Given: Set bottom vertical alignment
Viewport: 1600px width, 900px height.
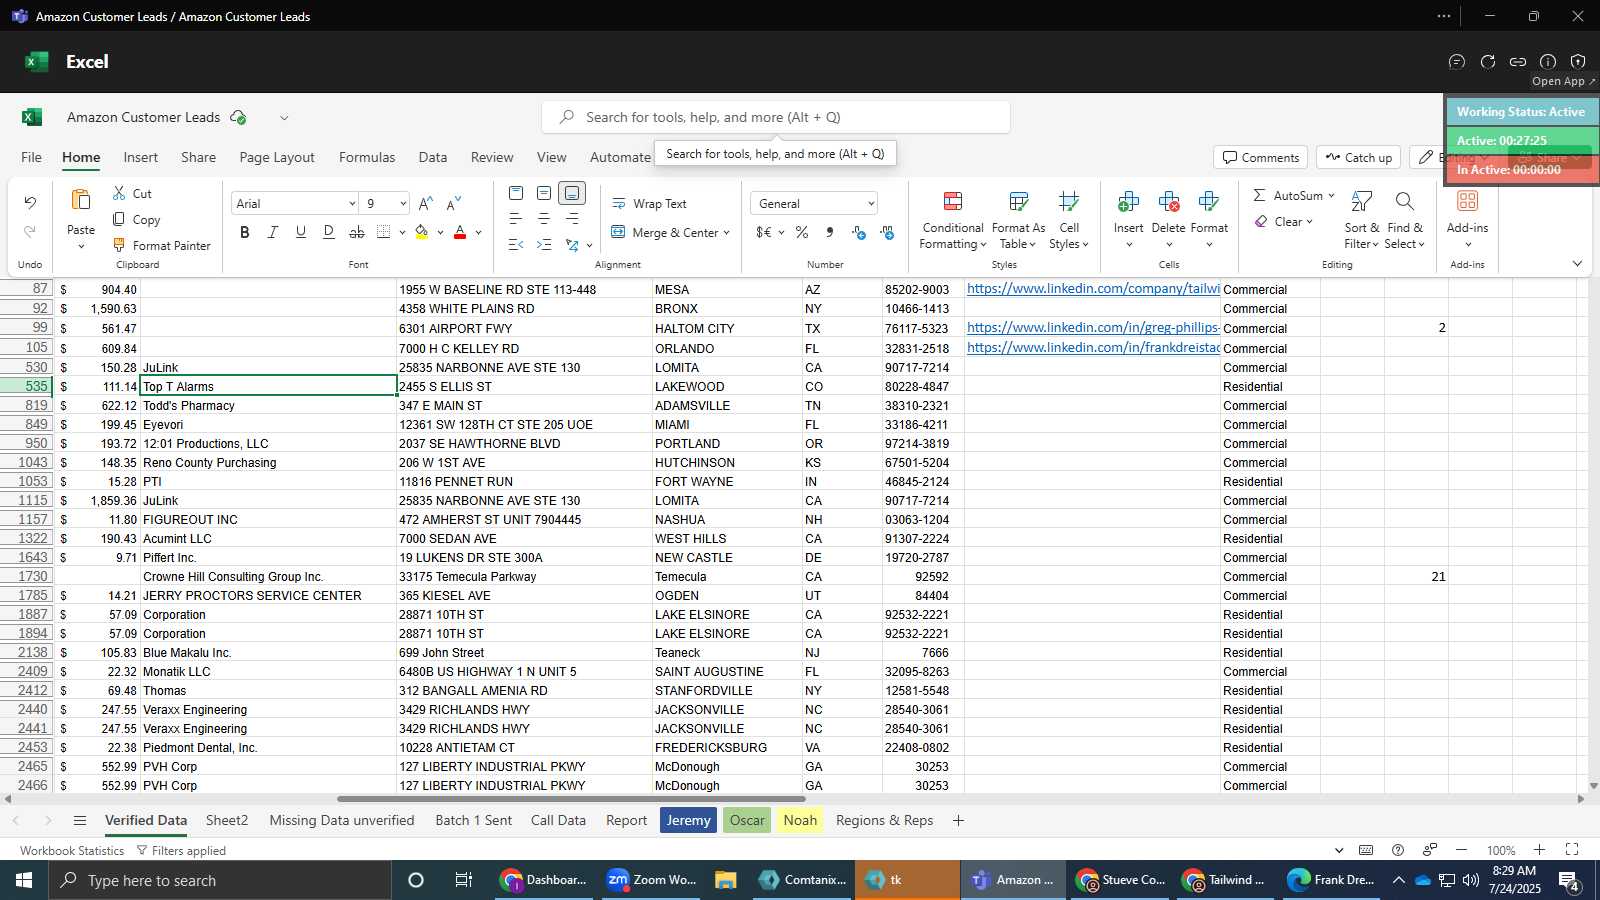Looking at the screenshot, I should [x=572, y=193].
